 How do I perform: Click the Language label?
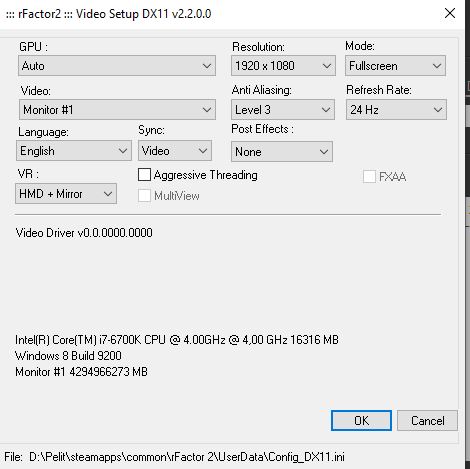(x=43, y=132)
